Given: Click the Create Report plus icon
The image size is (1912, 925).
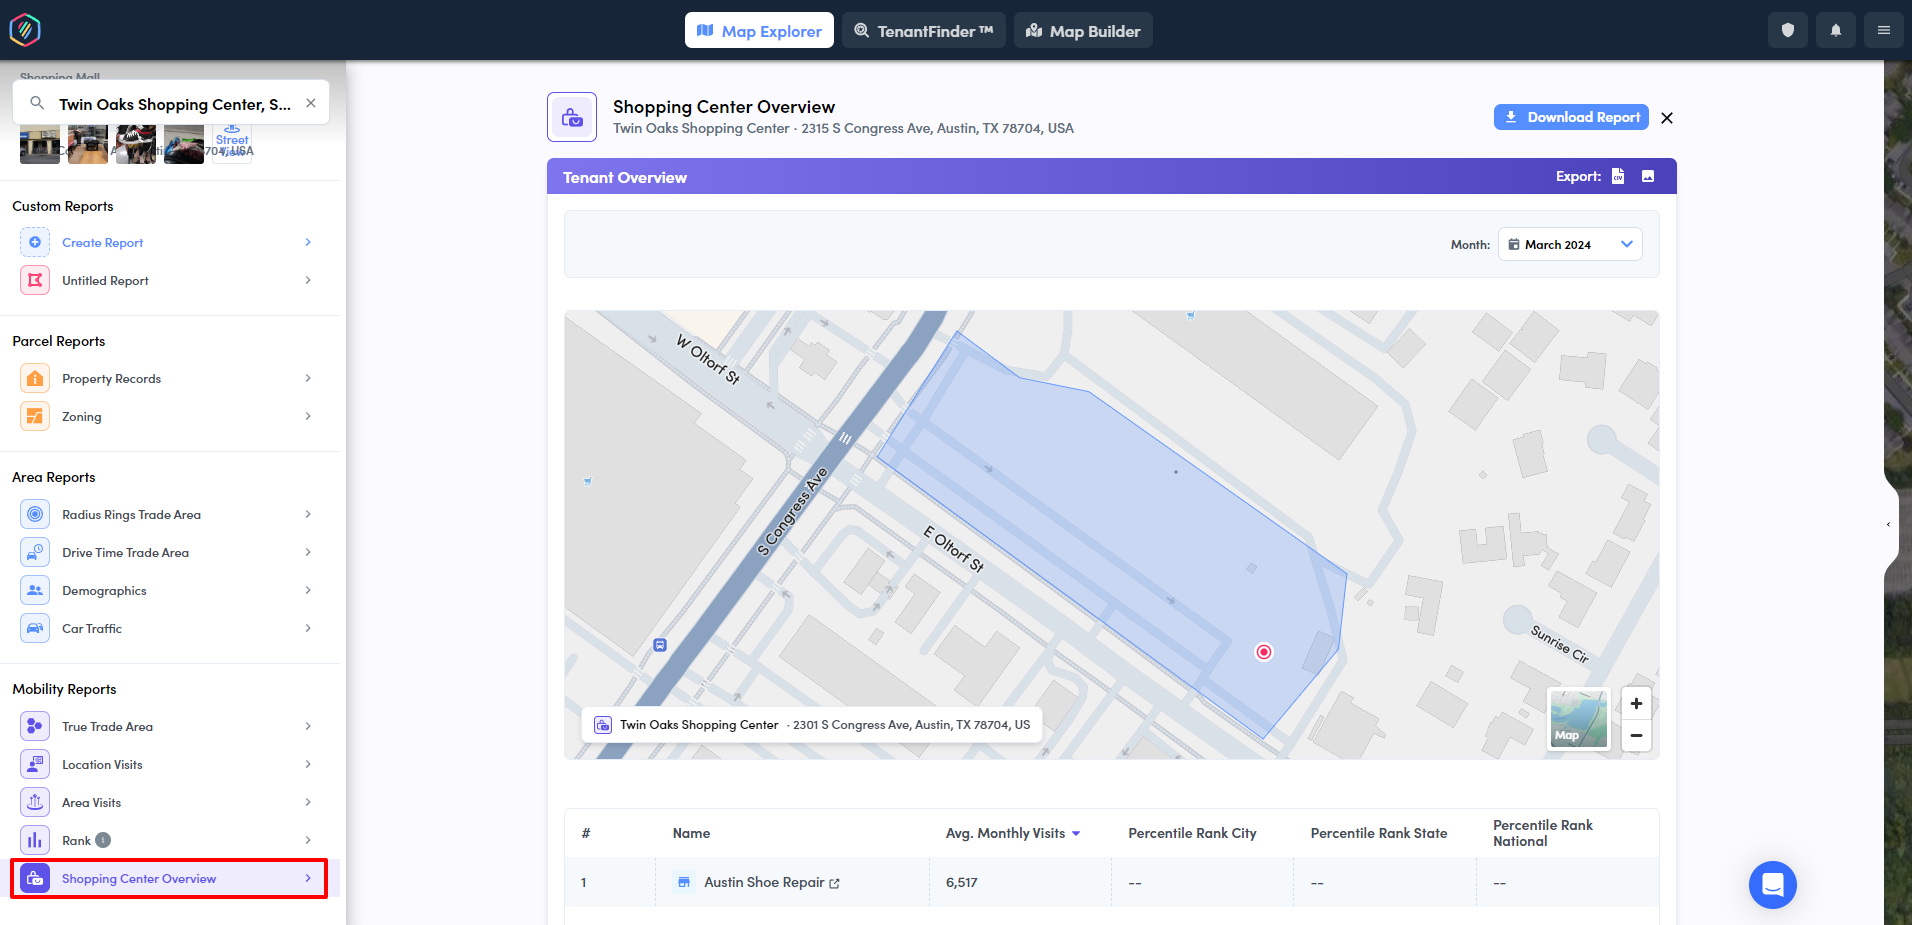Looking at the screenshot, I should [35, 242].
